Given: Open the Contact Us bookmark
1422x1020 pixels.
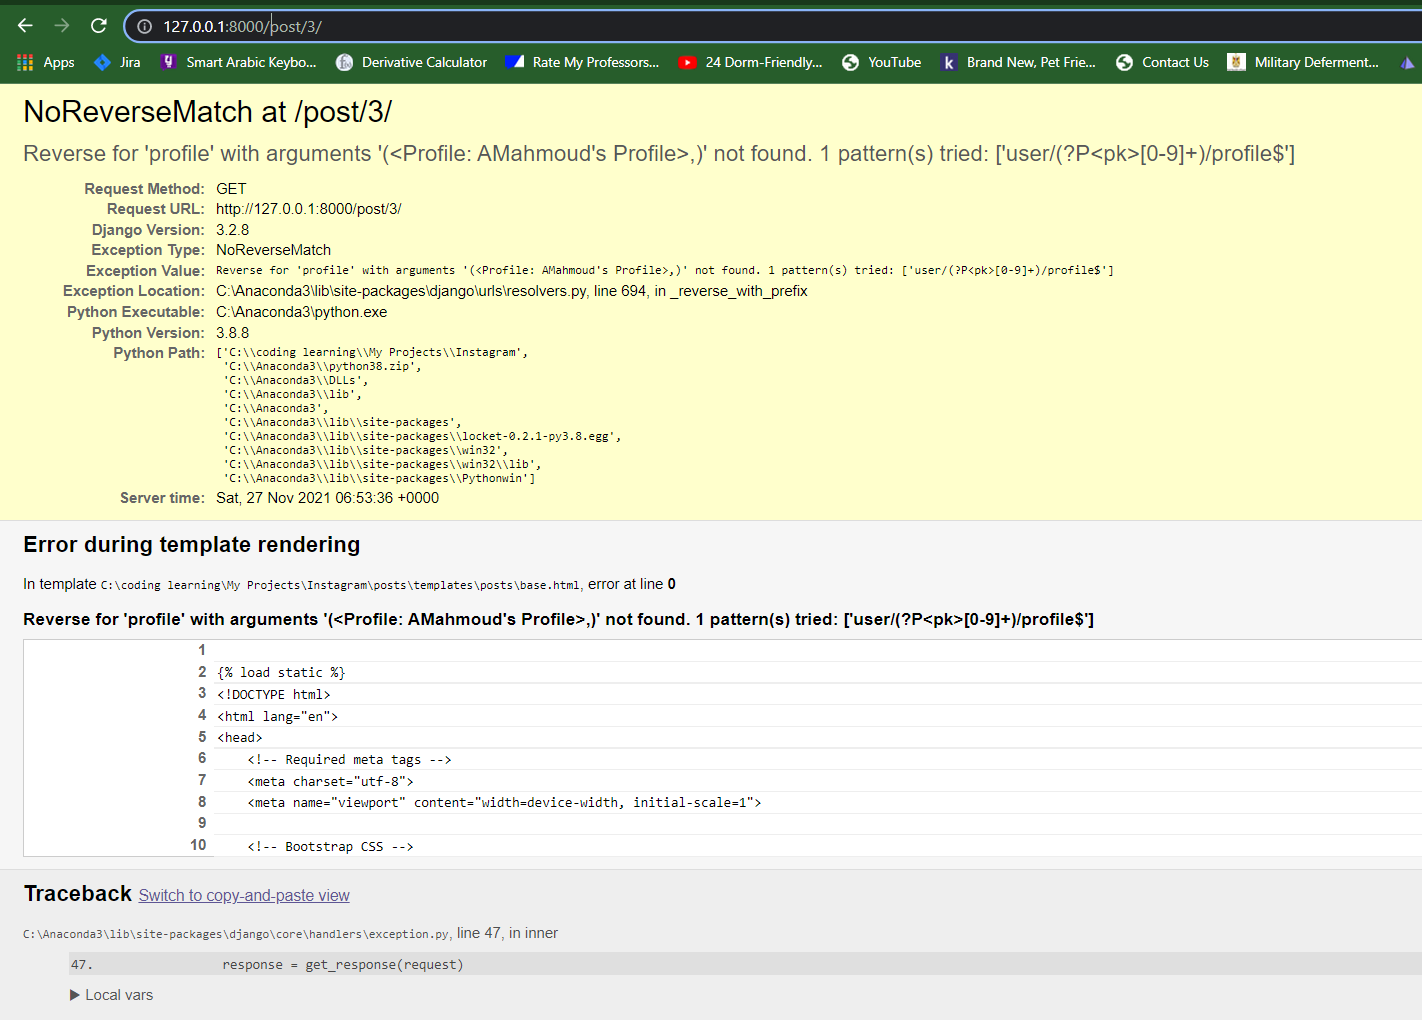Looking at the screenshot, I should pyautogui.click(x=1163, y=62).
